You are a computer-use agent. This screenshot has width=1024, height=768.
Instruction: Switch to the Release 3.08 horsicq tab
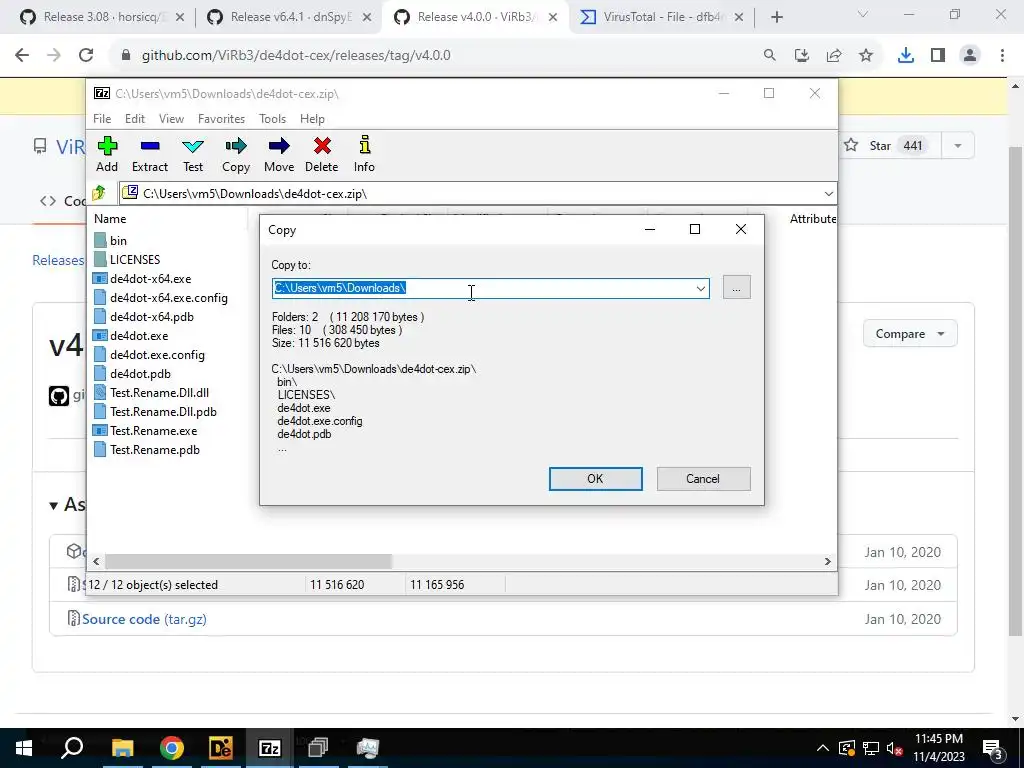[102, 17]
